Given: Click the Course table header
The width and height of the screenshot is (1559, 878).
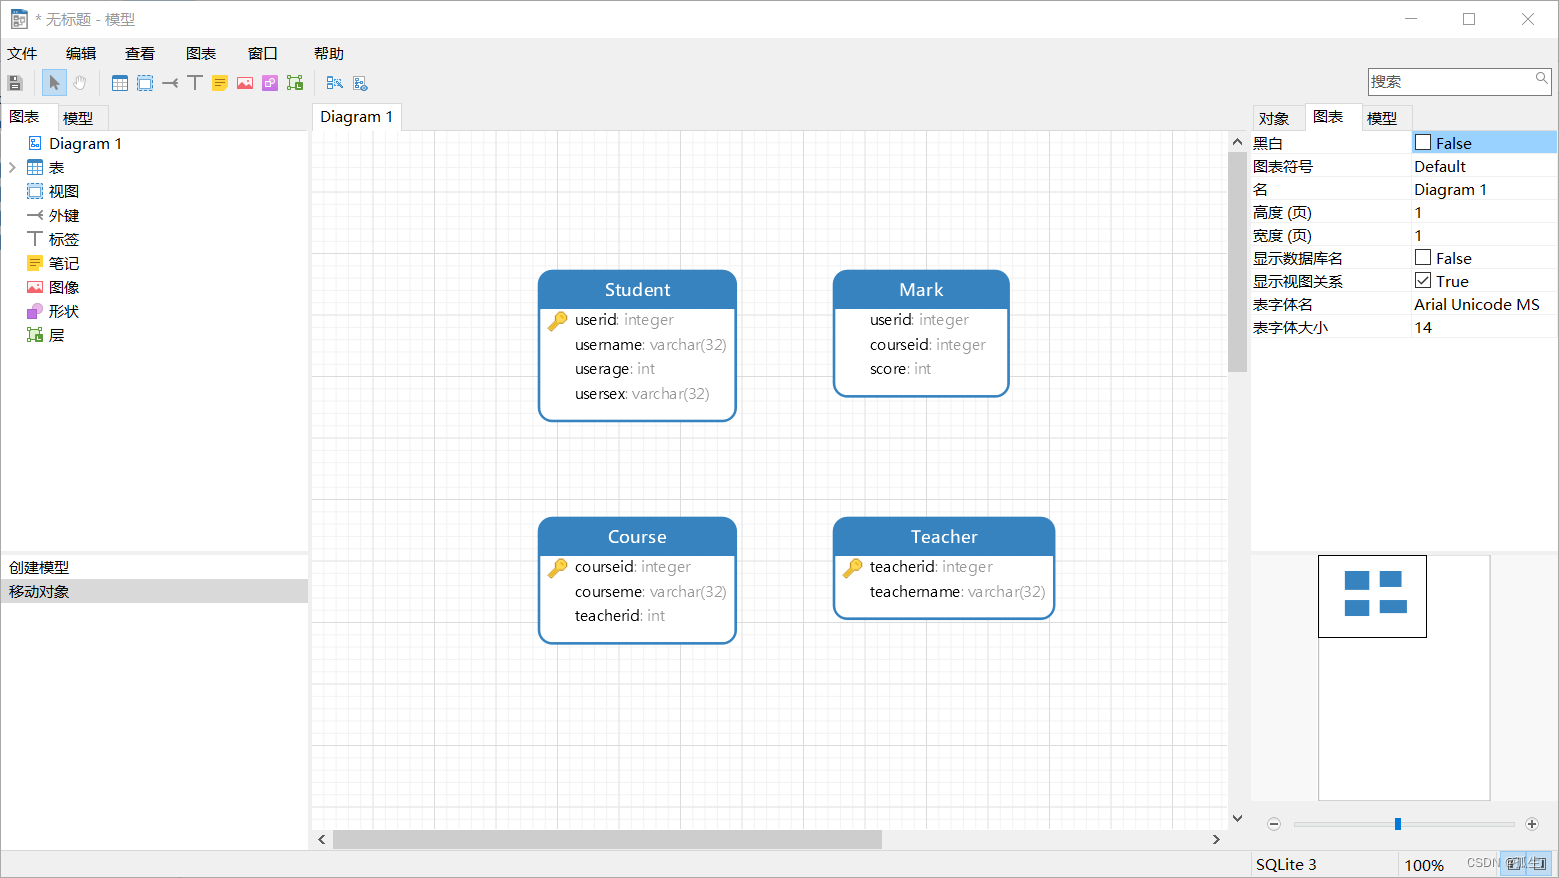Looking at the screenshot, I should [x=637, y=537].
